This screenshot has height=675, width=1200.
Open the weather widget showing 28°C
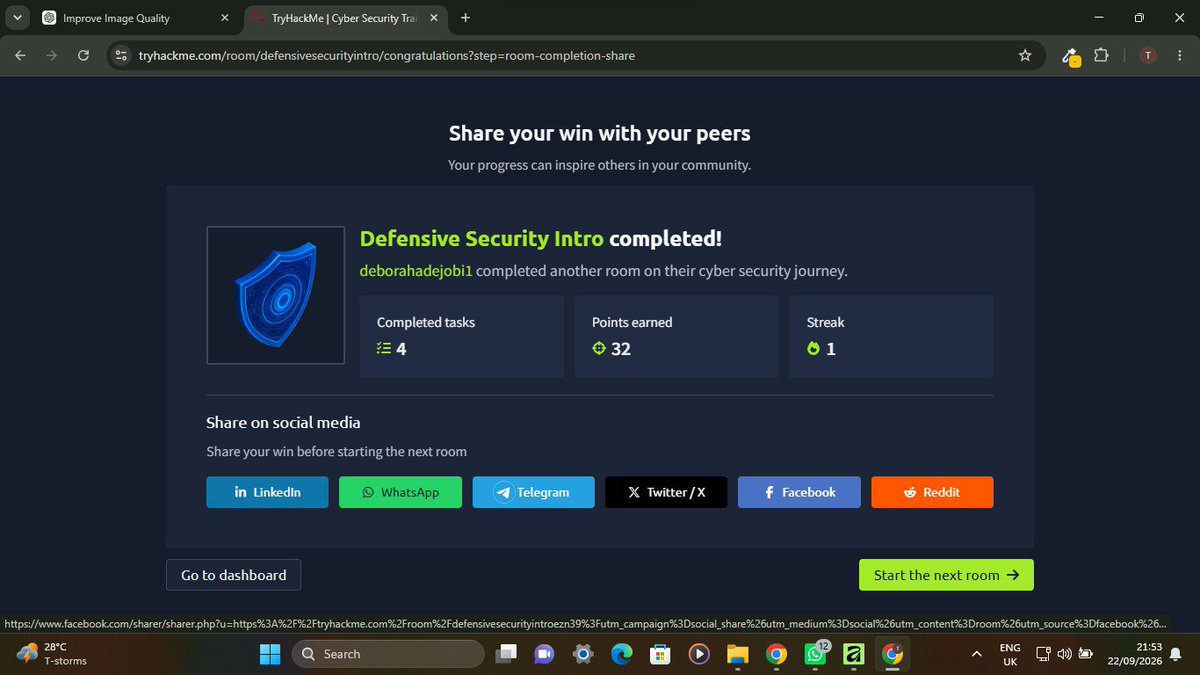[x=52, y=654]
